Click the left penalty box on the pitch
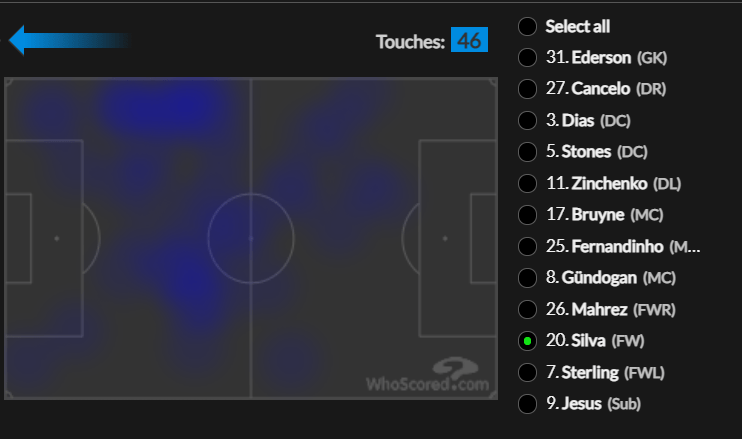The width and height of the screenshot is (742, 439). pos(44,238)
